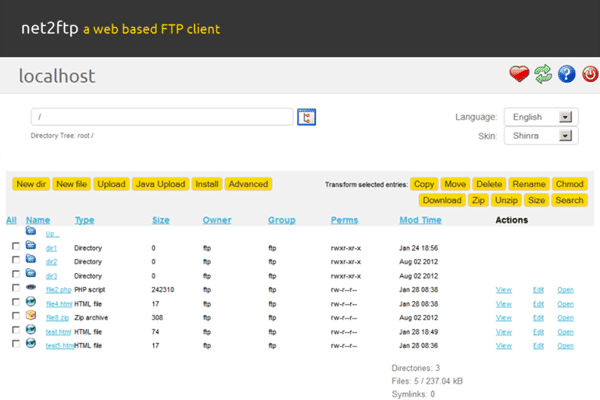The image size is (600, 400).
Task: Check the checkbox for dir1
Action: coord(15,247)
